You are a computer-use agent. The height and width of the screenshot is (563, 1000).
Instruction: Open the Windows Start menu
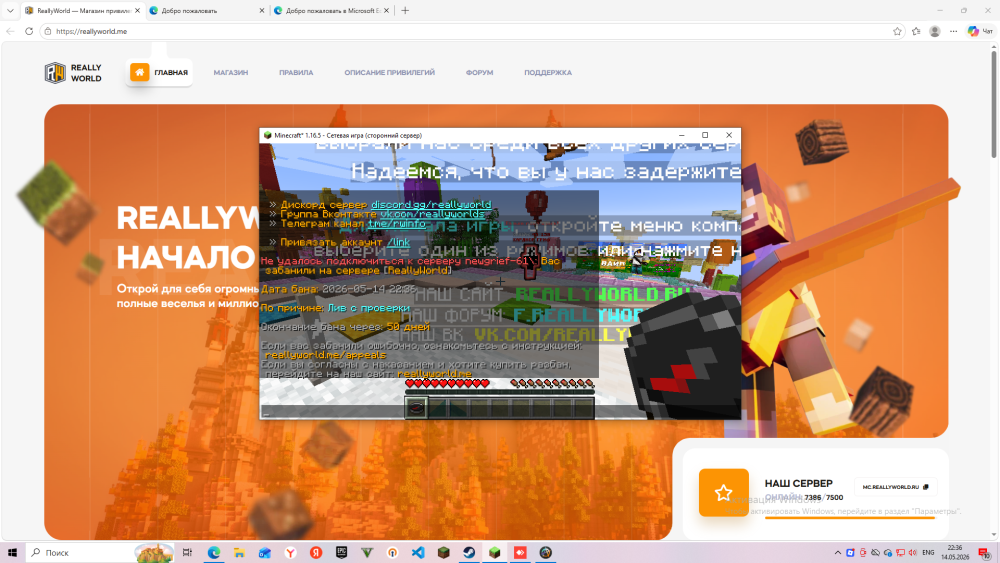(11, 553)
